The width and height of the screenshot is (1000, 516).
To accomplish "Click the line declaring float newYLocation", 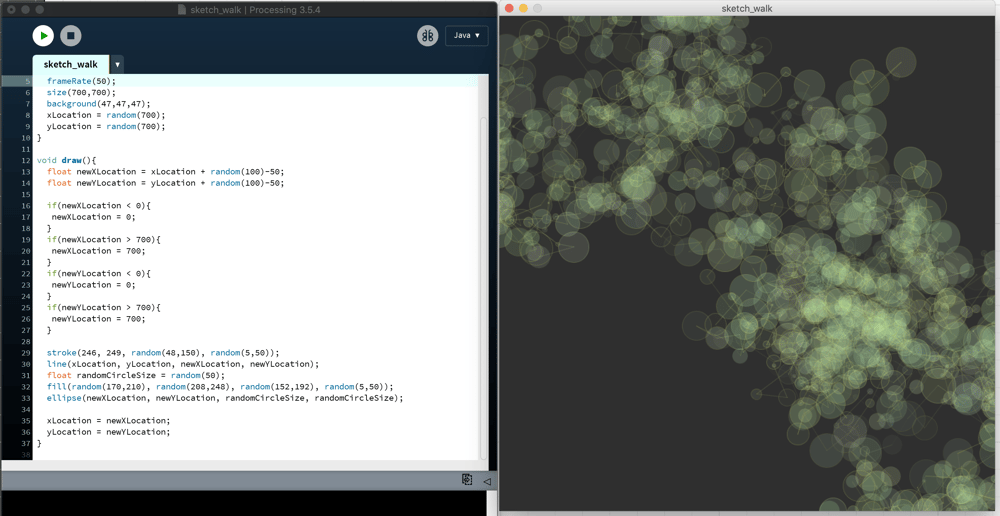I will pos(165,183).
